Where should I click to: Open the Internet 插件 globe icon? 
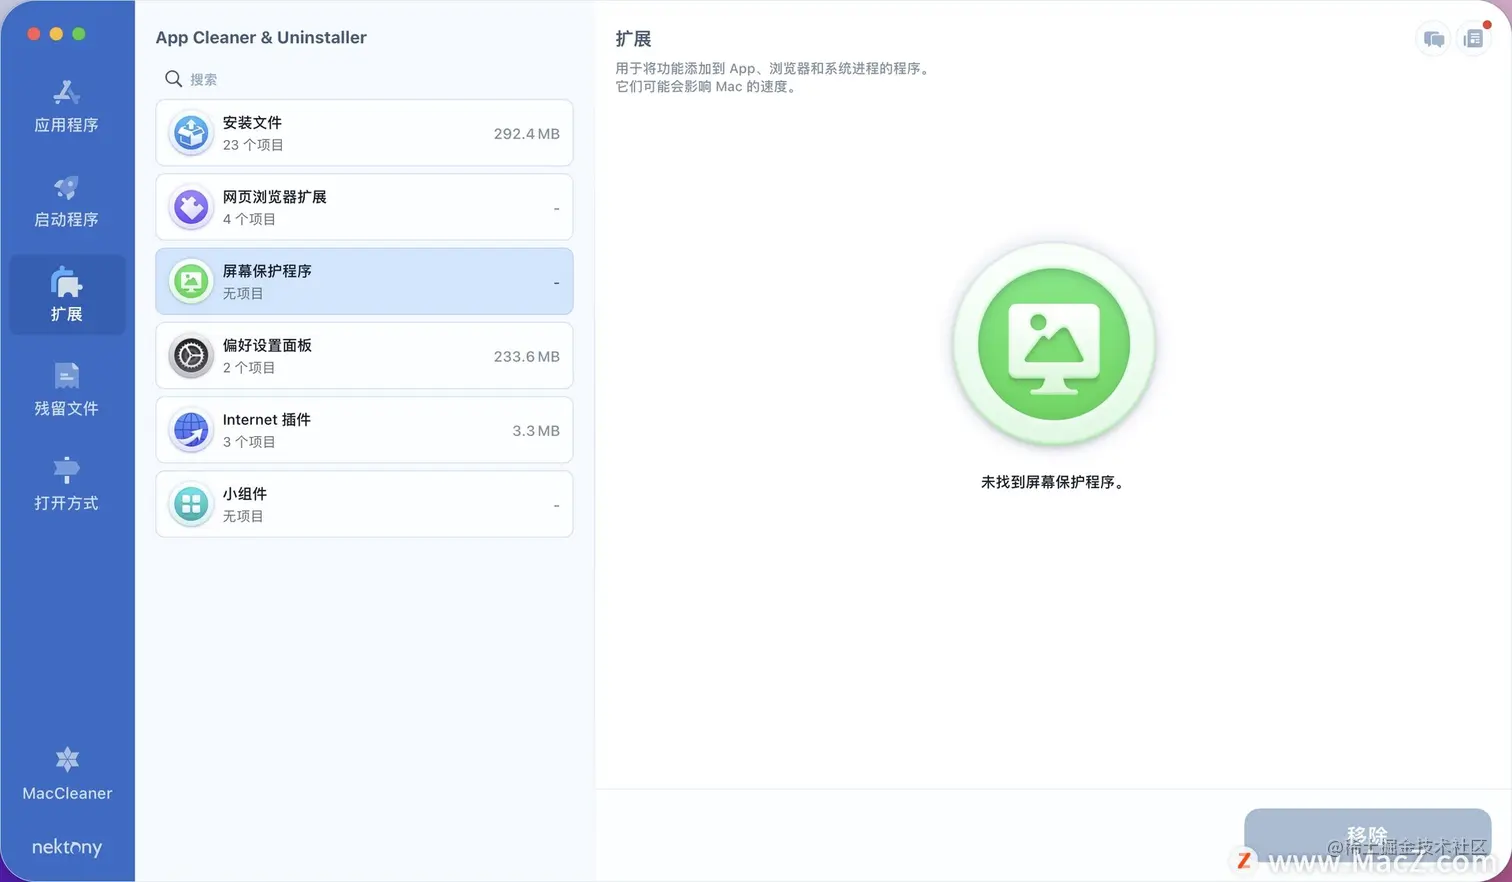click(190, 429)
